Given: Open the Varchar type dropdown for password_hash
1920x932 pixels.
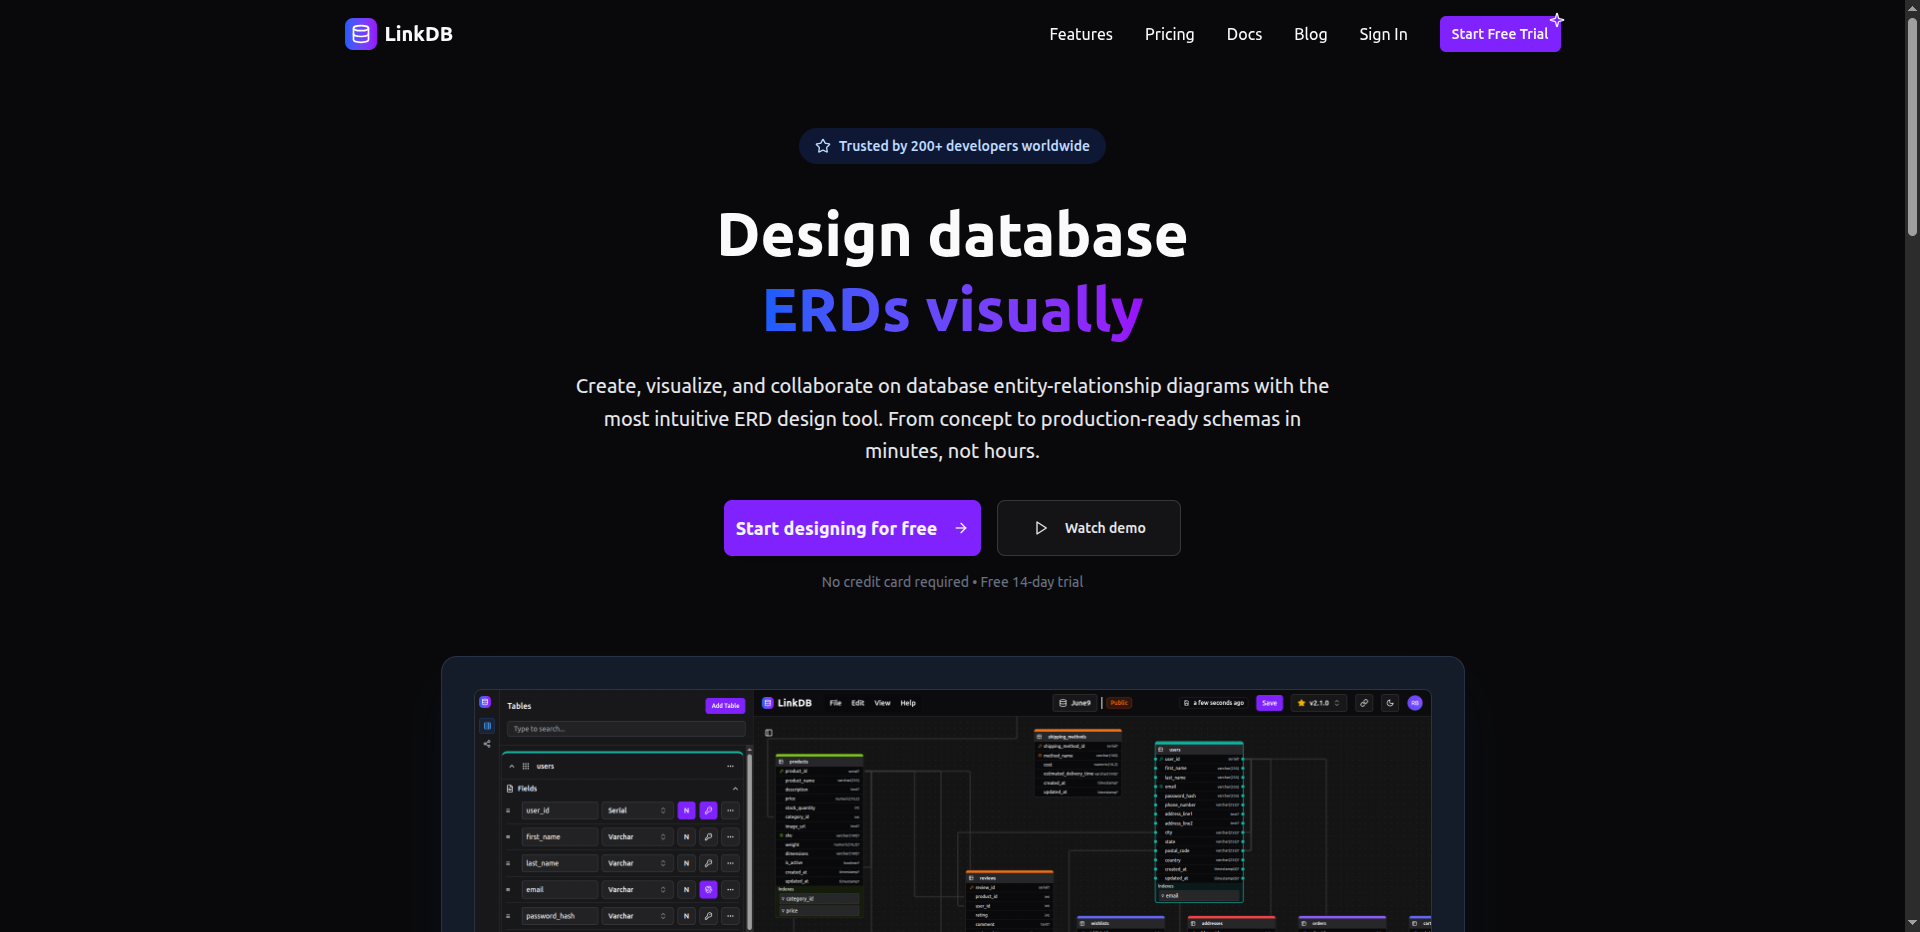Looking at the screenshot, I should tap(637, 916).
